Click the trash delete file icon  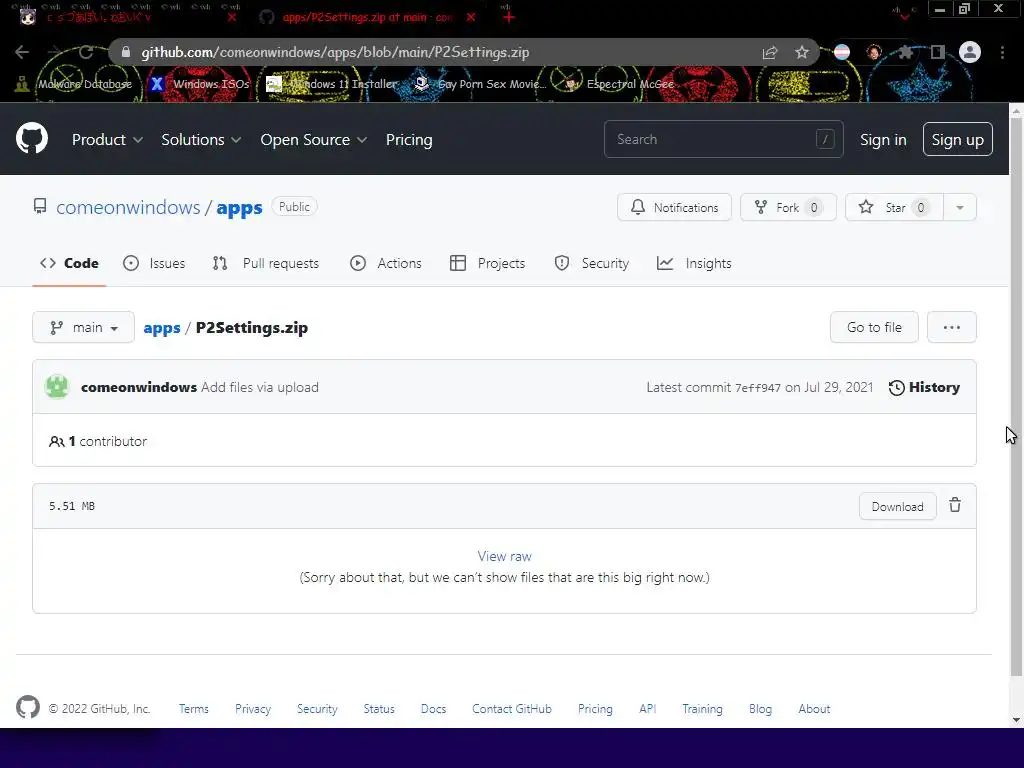pyautogui.click(x=955, y=505)
